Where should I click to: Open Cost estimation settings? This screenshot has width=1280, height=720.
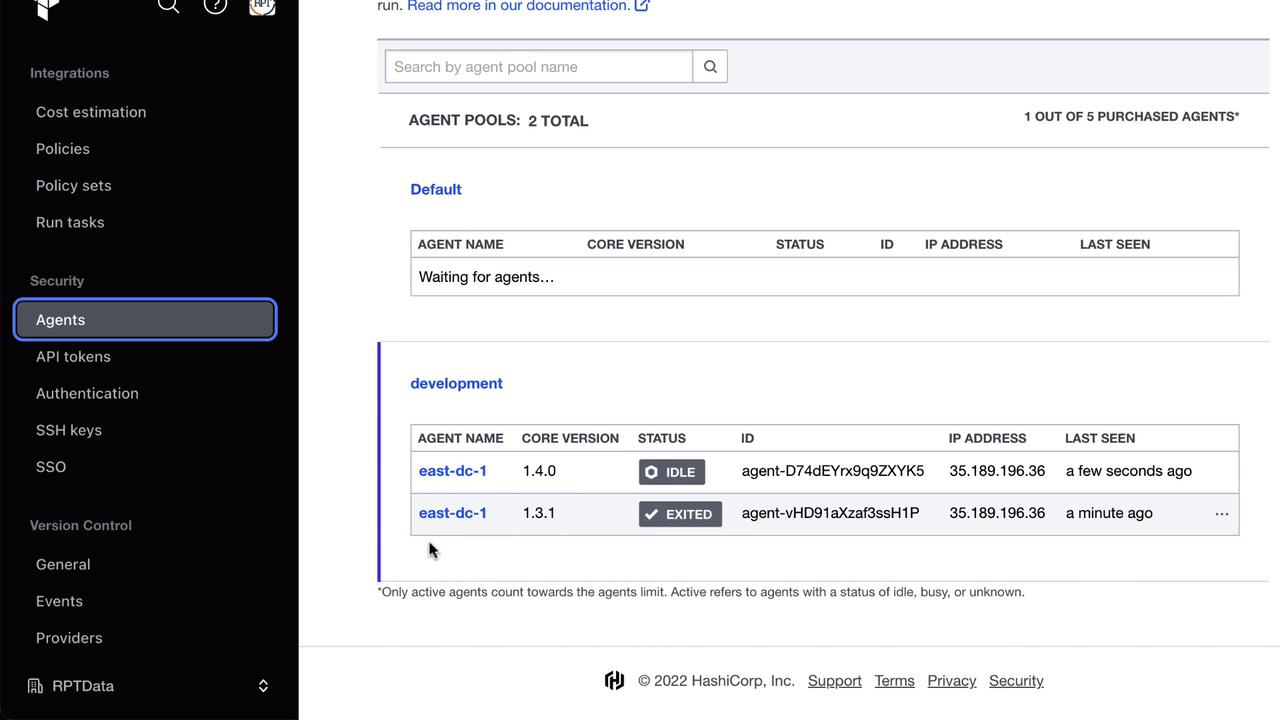91,112
